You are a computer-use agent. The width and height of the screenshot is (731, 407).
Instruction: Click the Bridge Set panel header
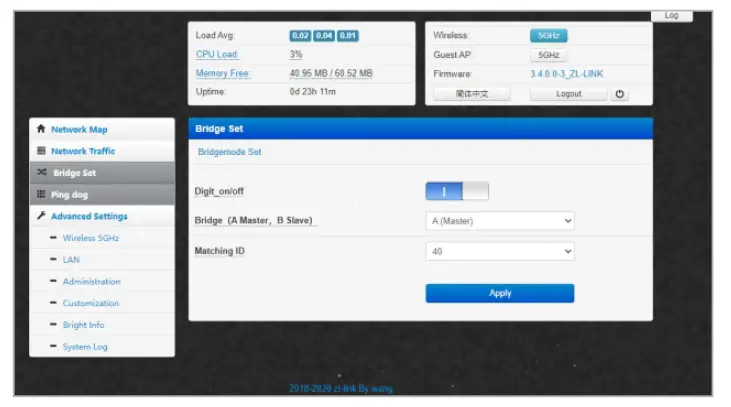coord(421,129)
